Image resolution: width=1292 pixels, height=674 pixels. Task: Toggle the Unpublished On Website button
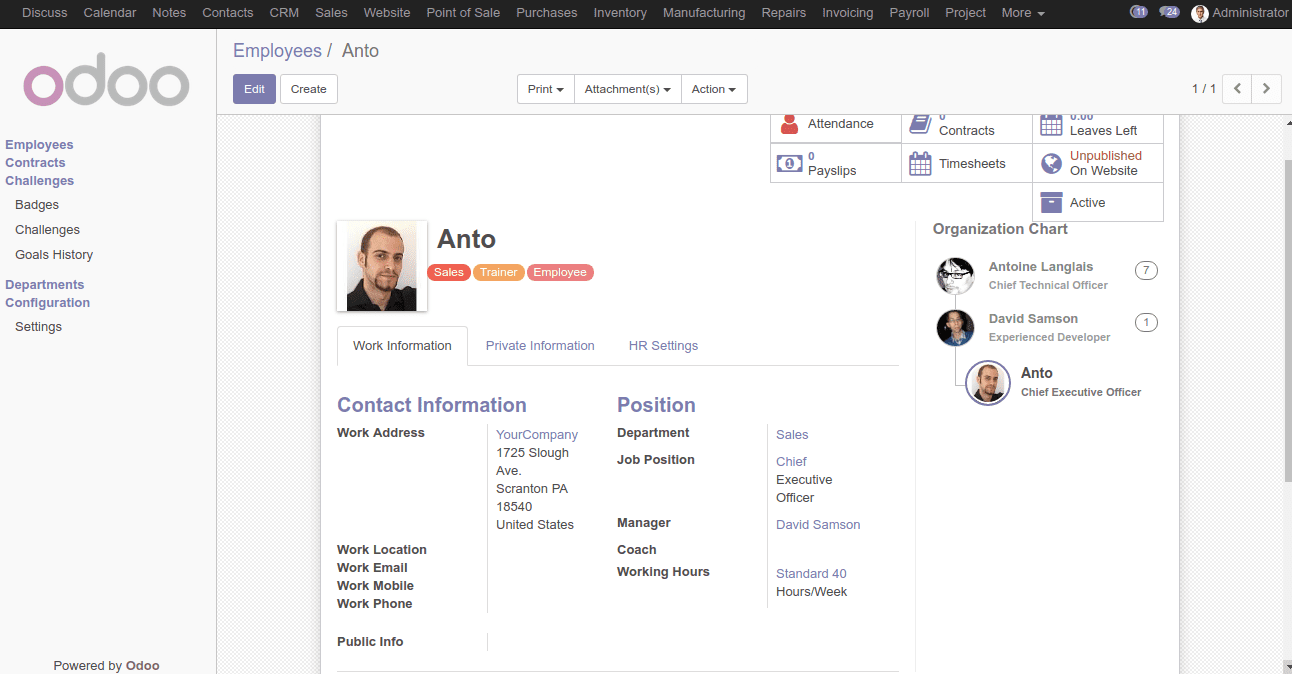(x=1097, y=163)
